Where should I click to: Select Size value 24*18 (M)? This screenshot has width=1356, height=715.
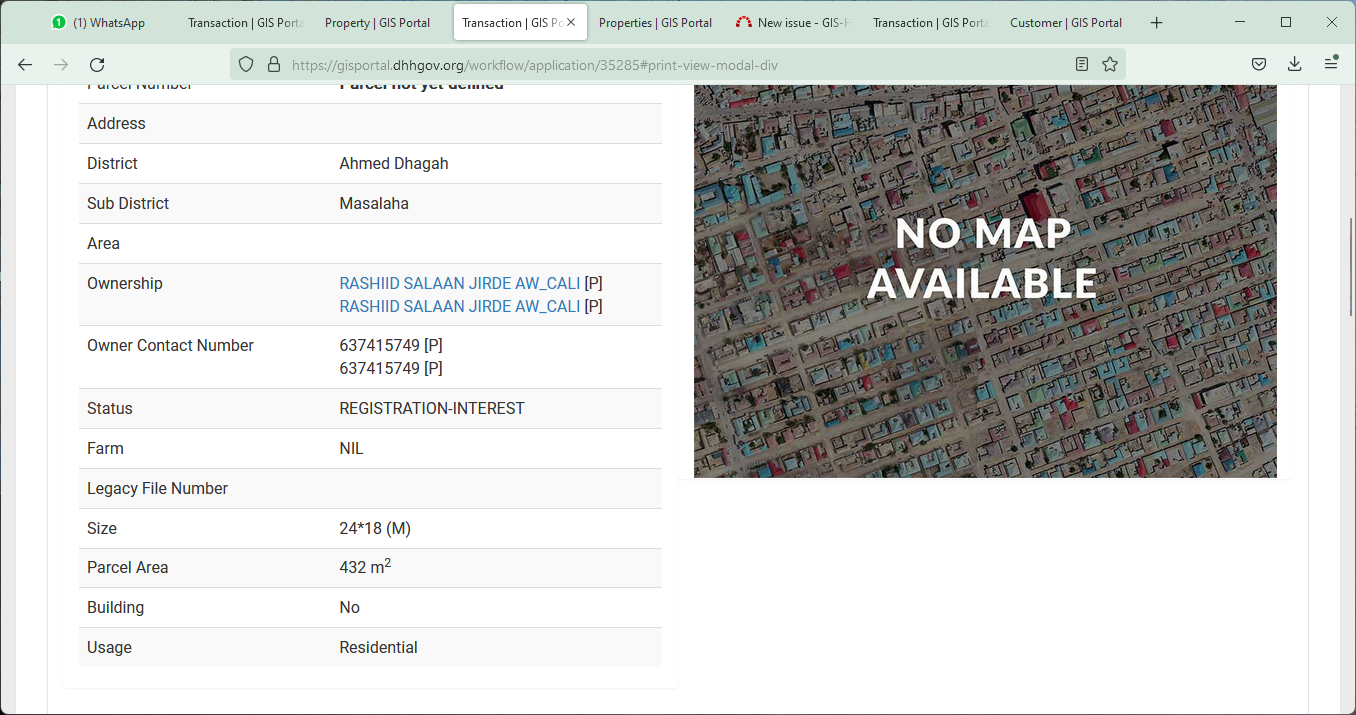[x=375, y=528]
